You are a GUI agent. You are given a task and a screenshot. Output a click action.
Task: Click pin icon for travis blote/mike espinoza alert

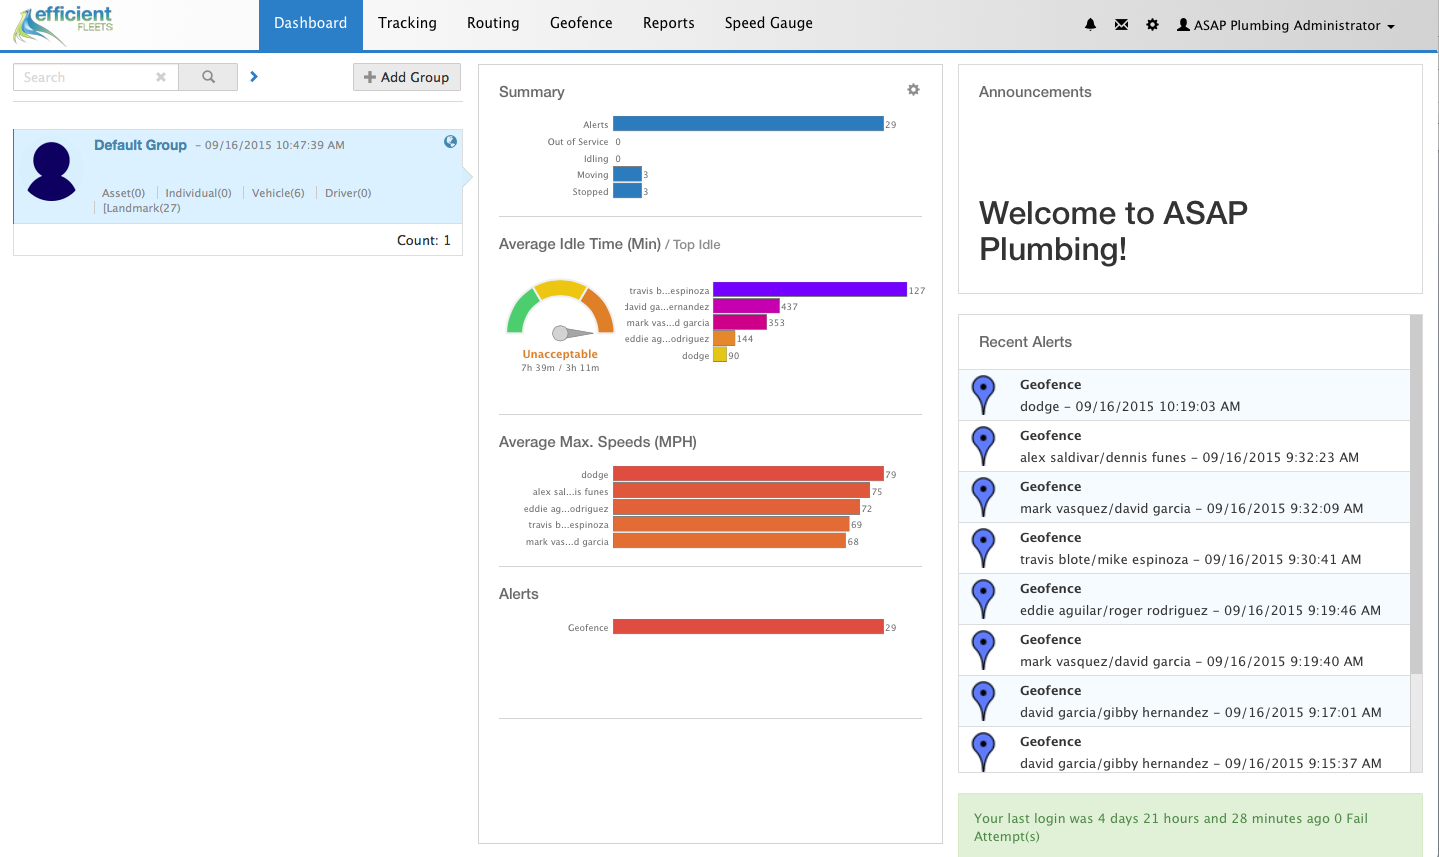984,548
